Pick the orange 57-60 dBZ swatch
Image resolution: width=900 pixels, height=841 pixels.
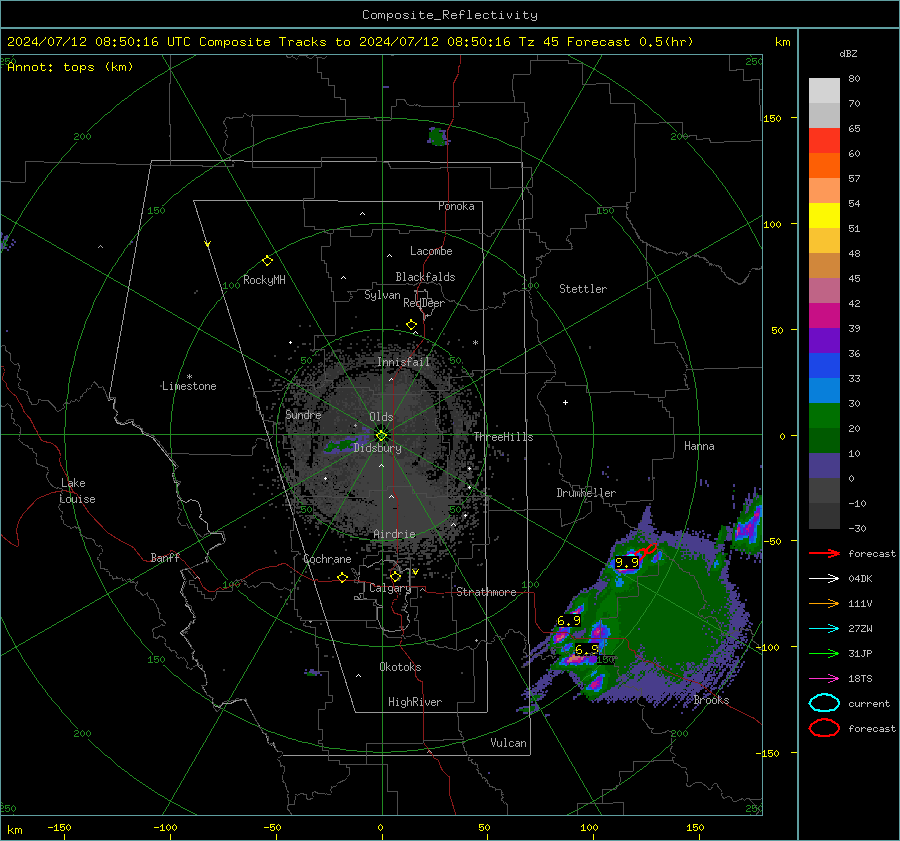pyautogui.click(x=824, y=166)
